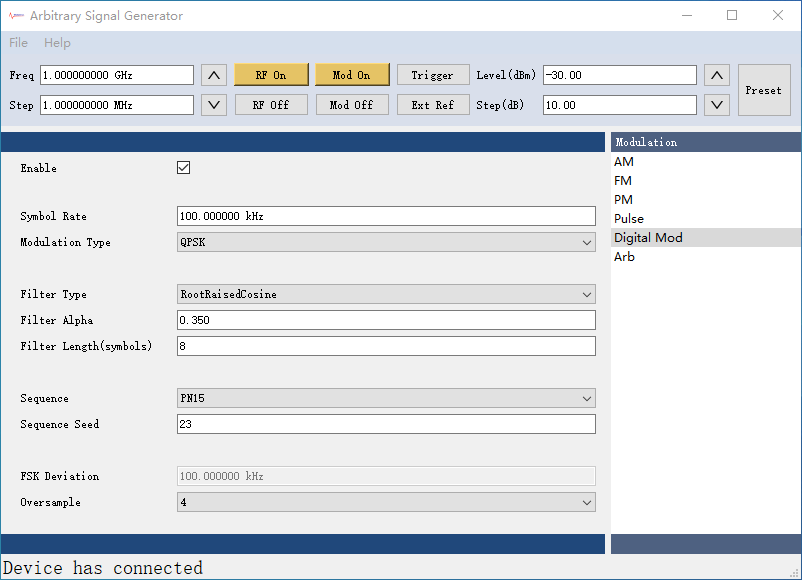
Task: Click the Ext Ref button
Action: coord(432,105)
